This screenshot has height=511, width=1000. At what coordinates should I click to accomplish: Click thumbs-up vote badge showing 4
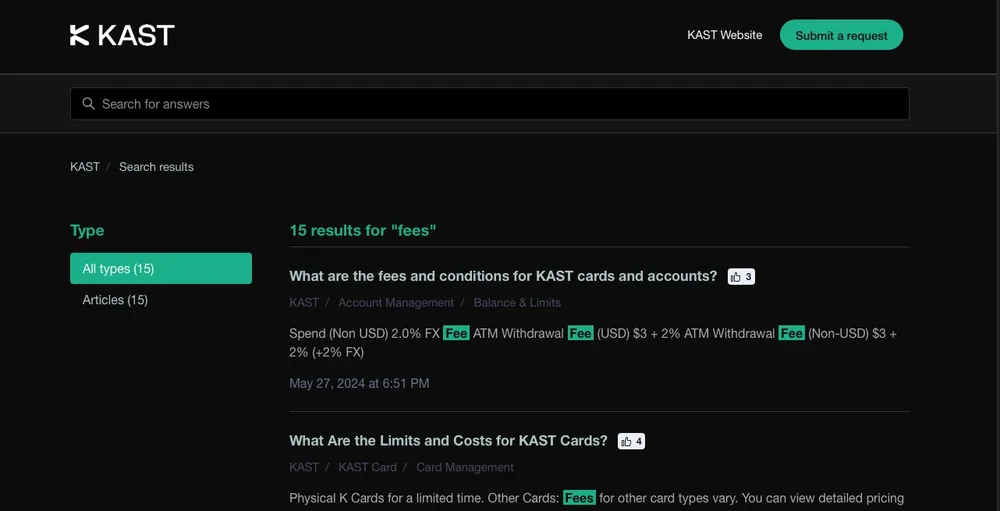click(x=631, y=441)
